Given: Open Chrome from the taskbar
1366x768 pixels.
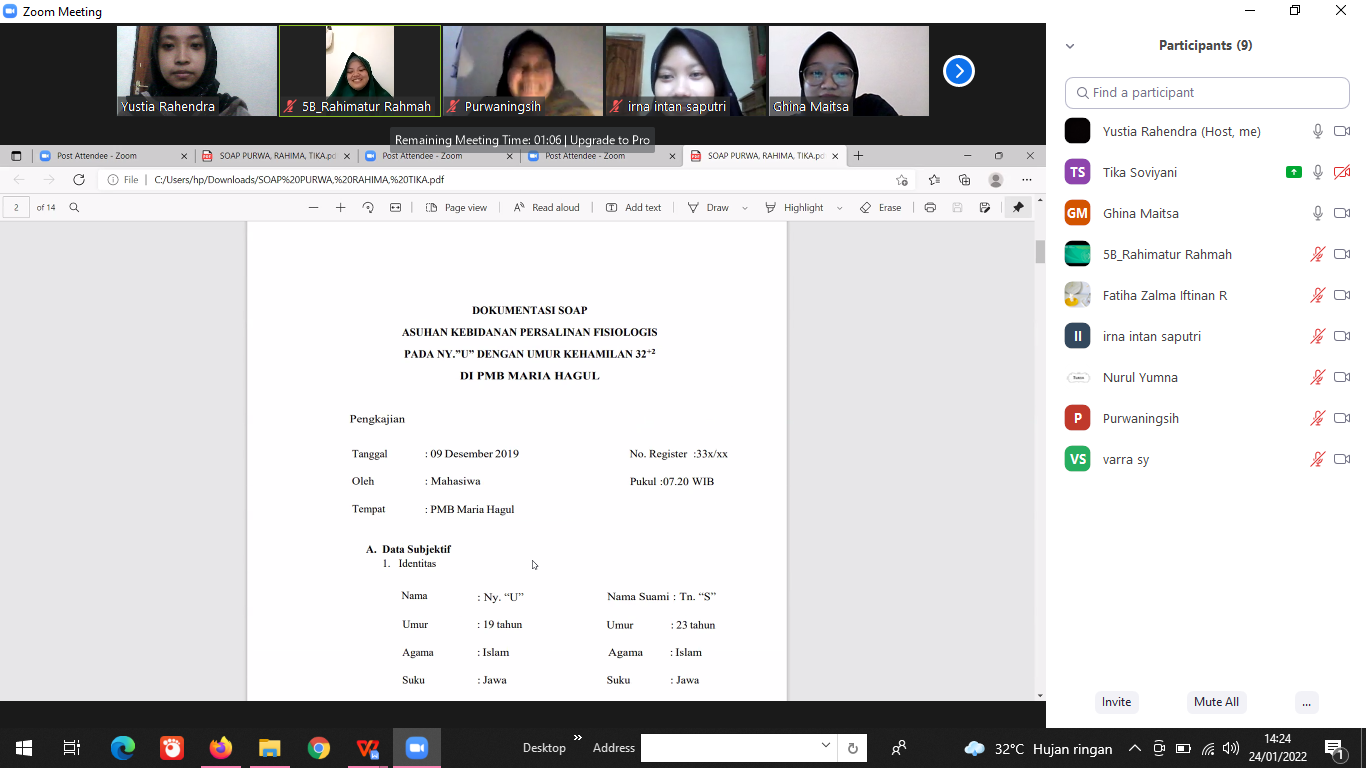Looking at the screenshot, I should click(x=318, y=748).
